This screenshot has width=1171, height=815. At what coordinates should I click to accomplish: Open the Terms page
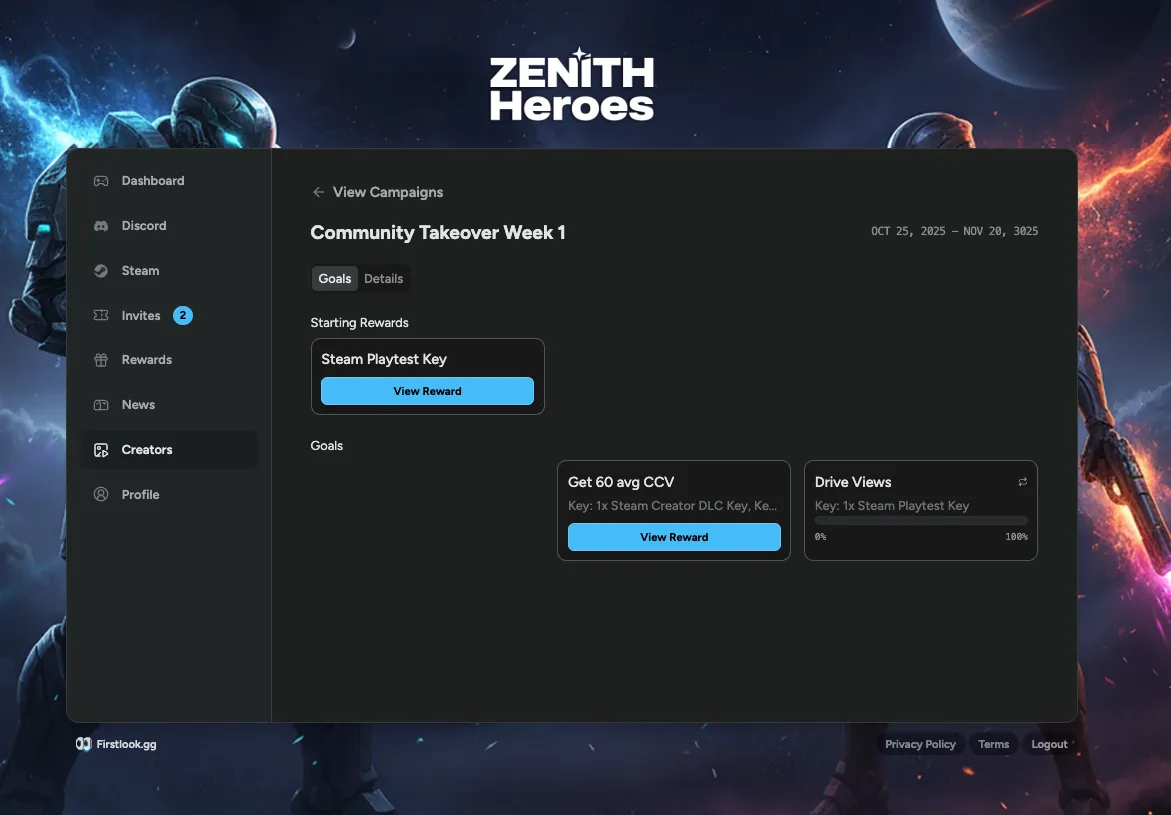tap(993, 743)
